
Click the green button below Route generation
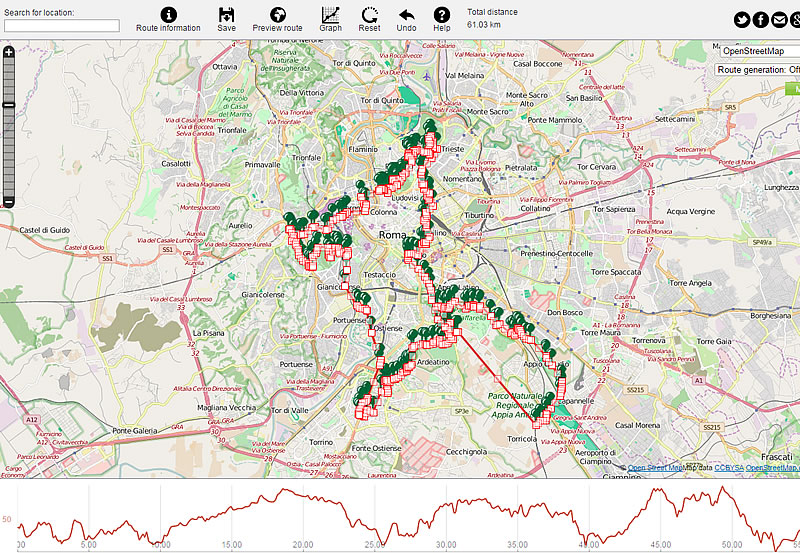pos(793,89)
